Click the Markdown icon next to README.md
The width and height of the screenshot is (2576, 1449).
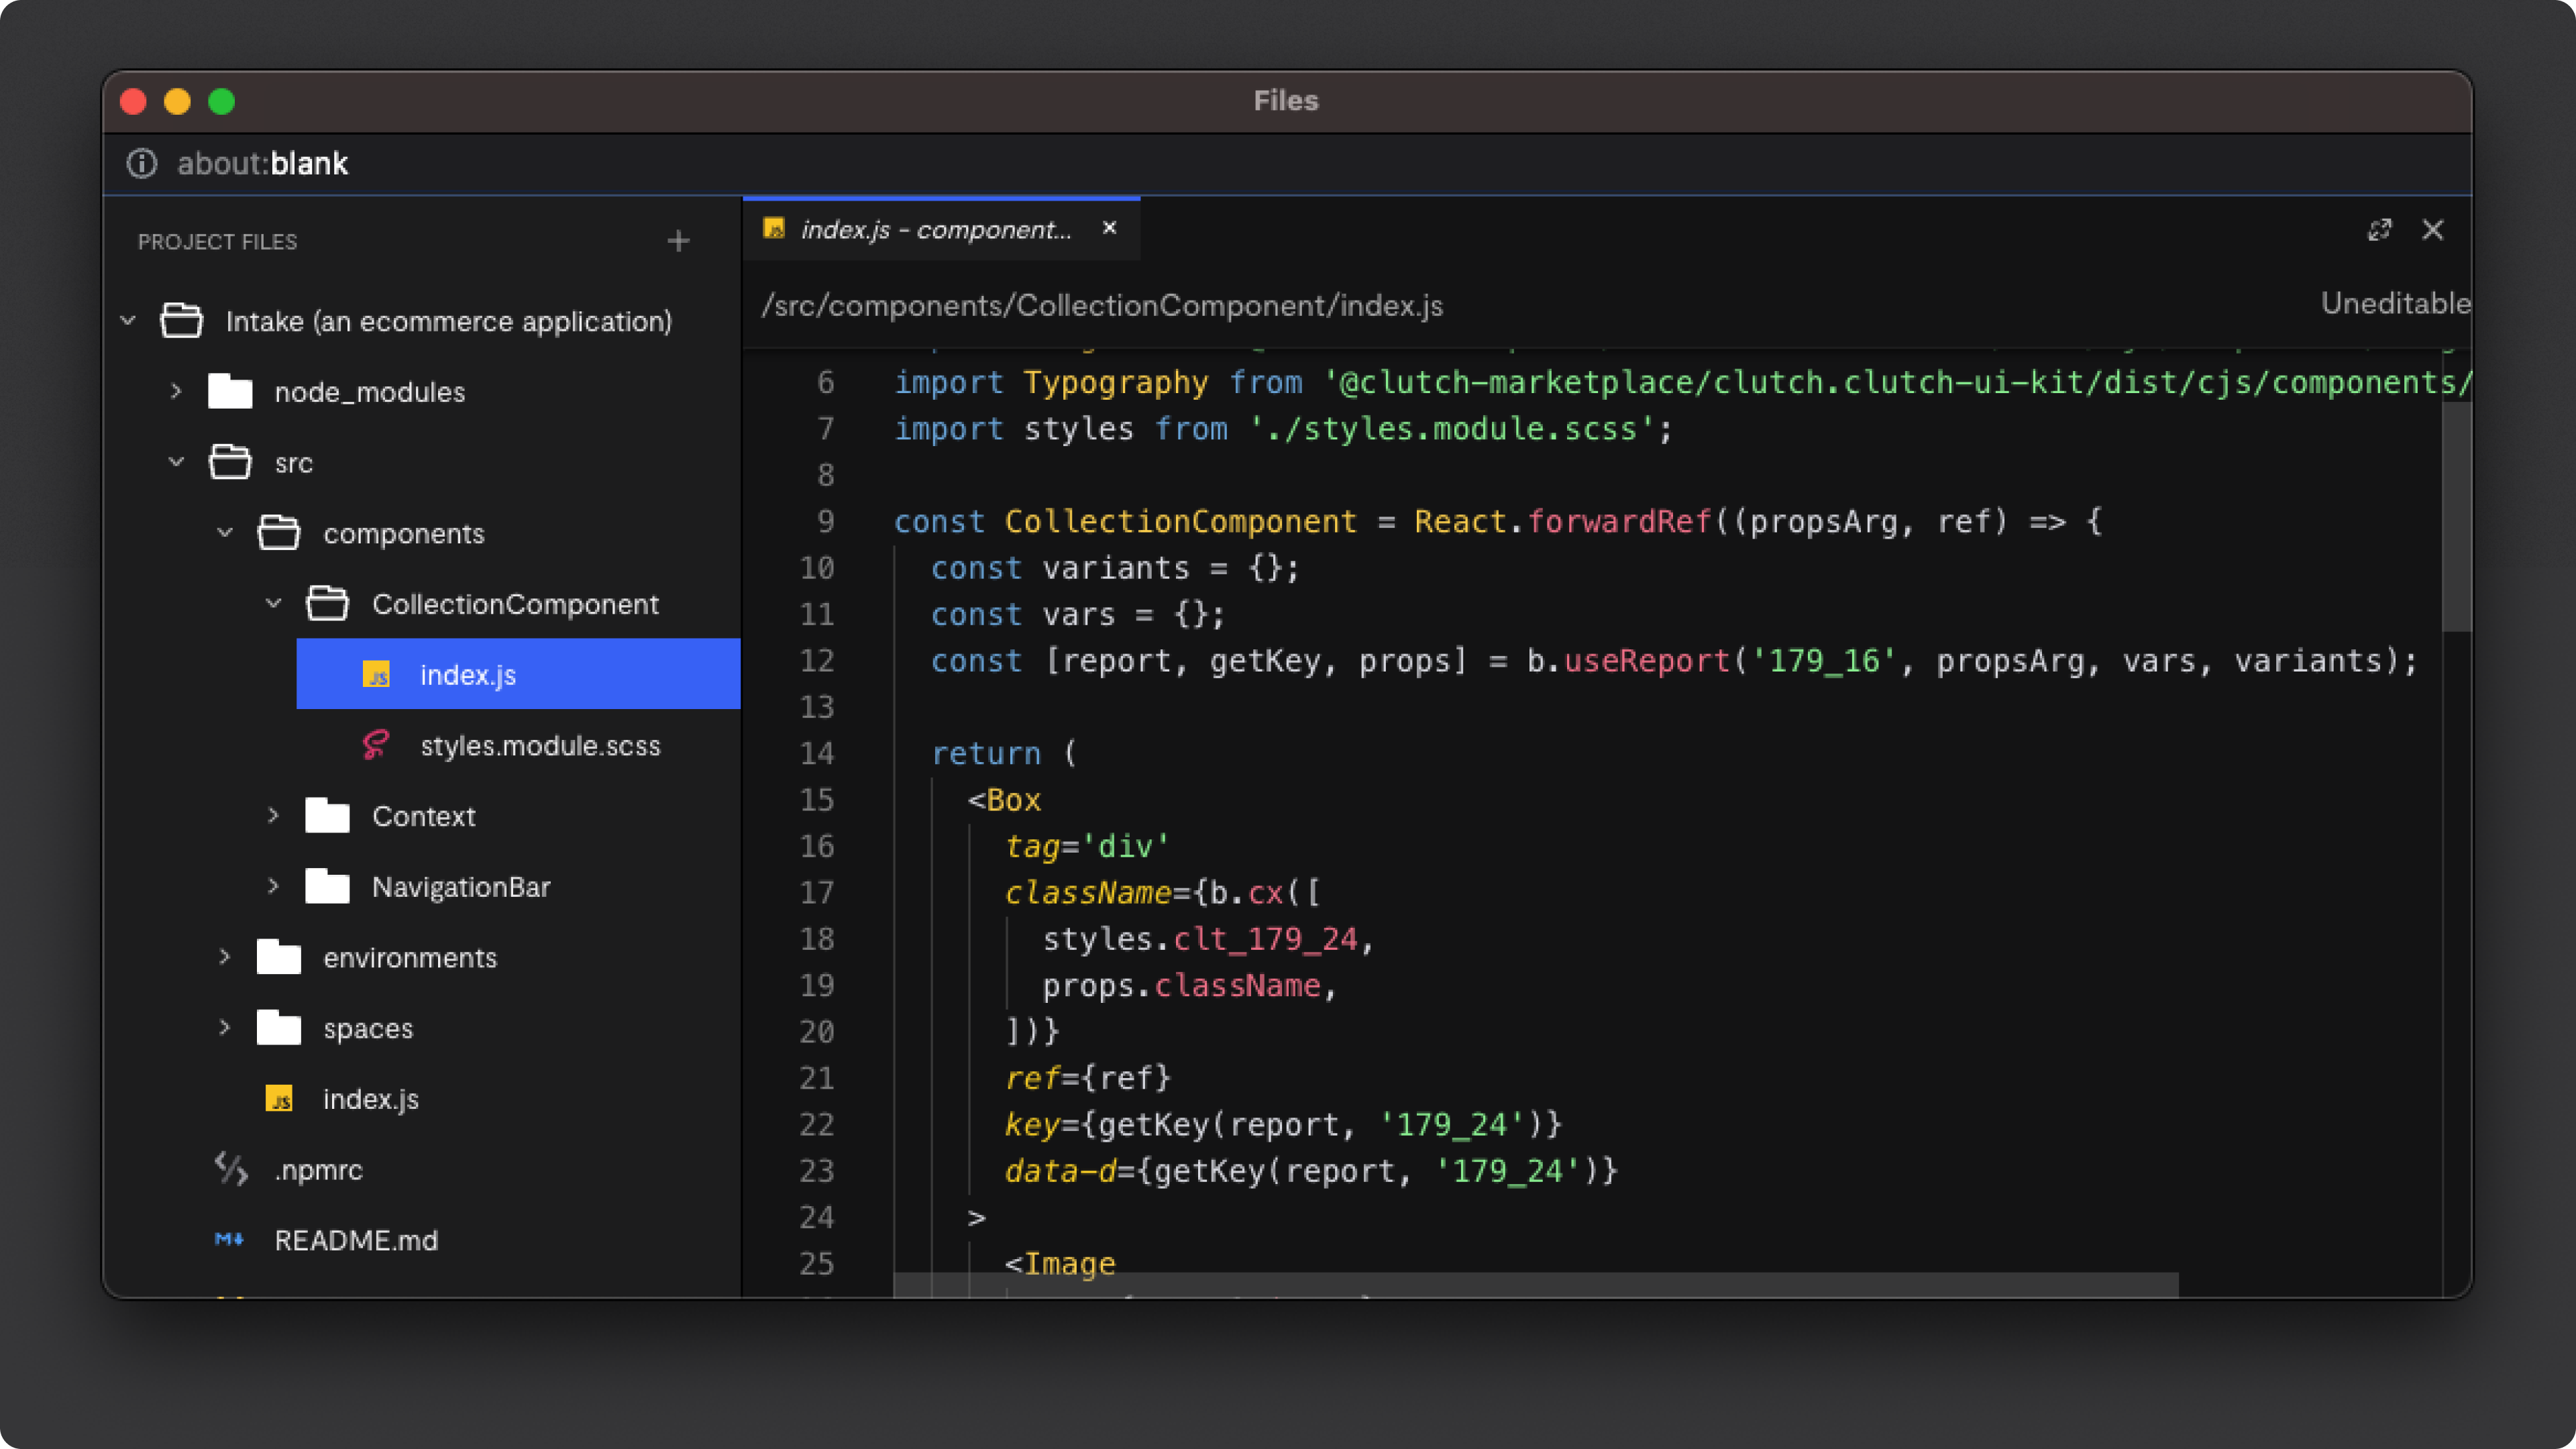(x=229, y=1240)
